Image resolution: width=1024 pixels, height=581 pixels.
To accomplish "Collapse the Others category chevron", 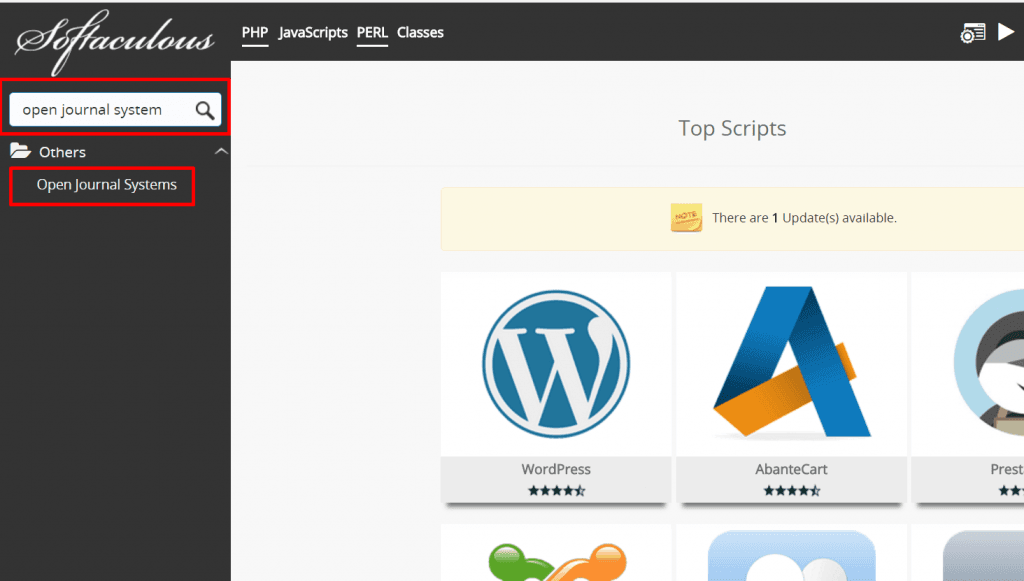I will [x=221, y=151].
